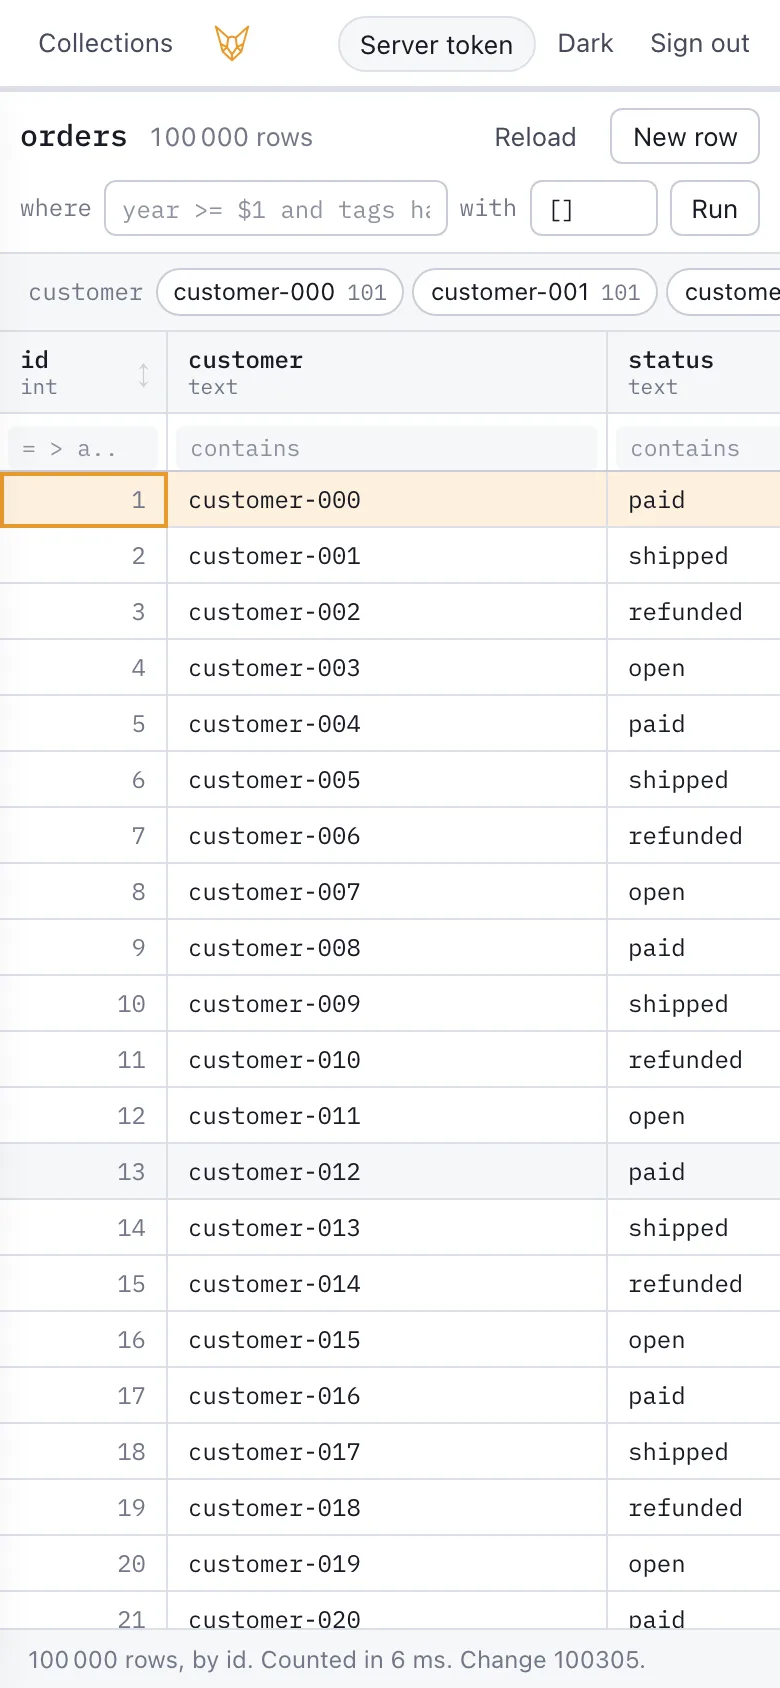780x1688 pixels.
Task: Reload the orders table
Action: pos(535,137)
